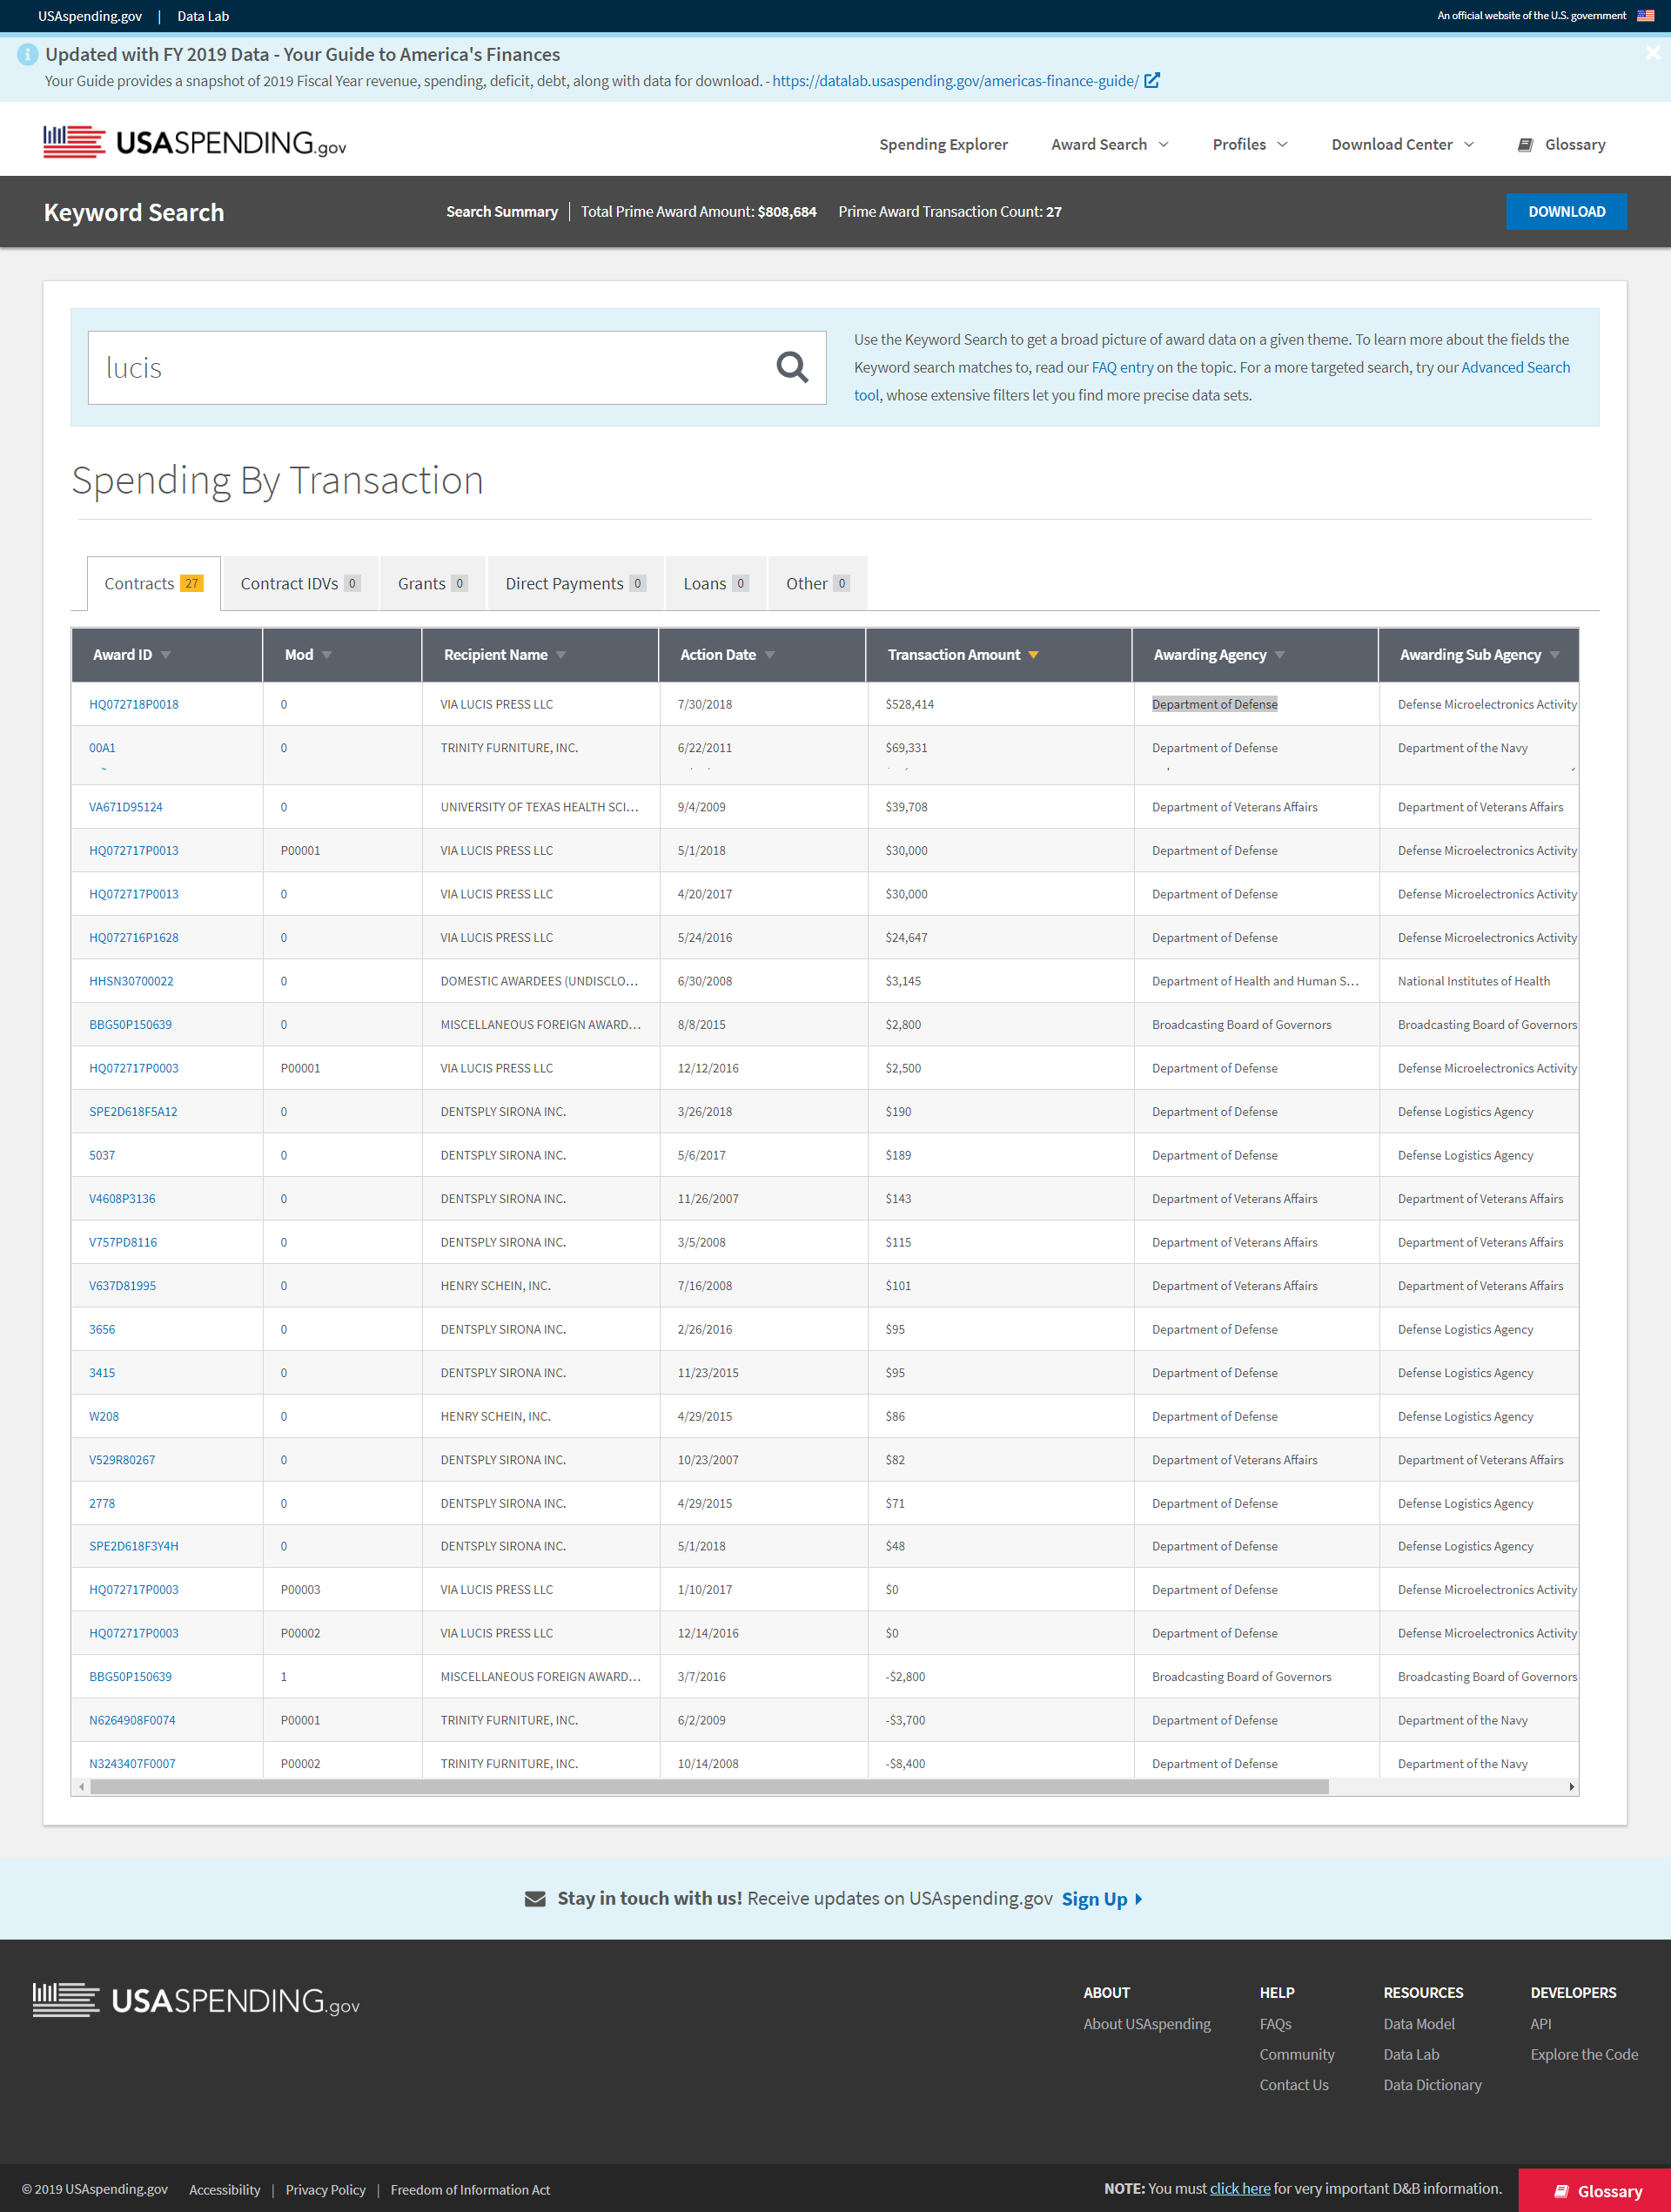Expand the Award Search dropdown menu

pos(1110,144)
